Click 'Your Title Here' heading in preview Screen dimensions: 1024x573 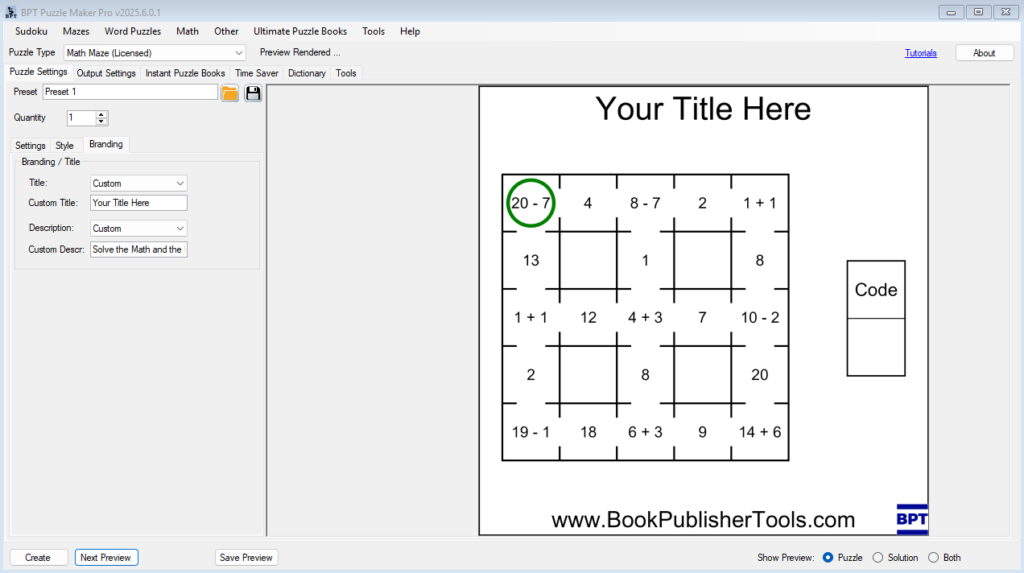(703, 108)
